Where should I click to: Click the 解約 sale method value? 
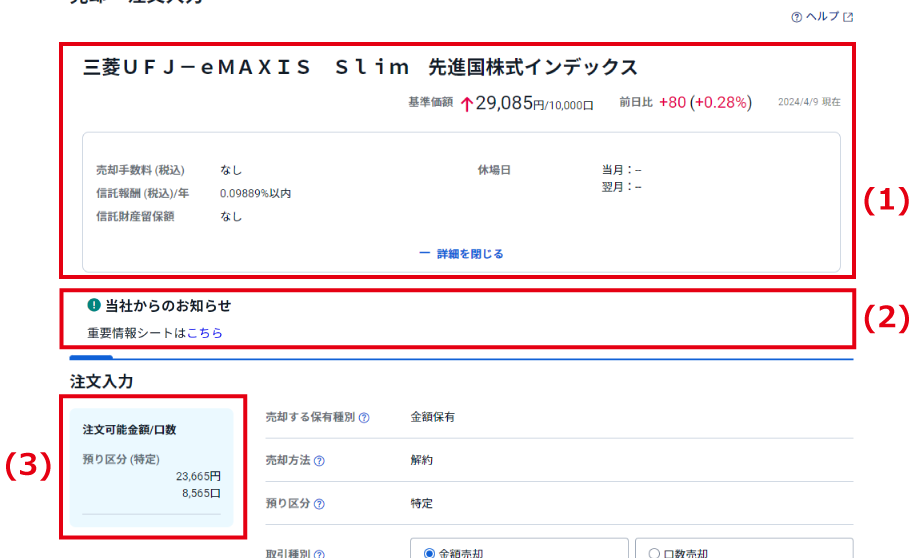(421, 460)
